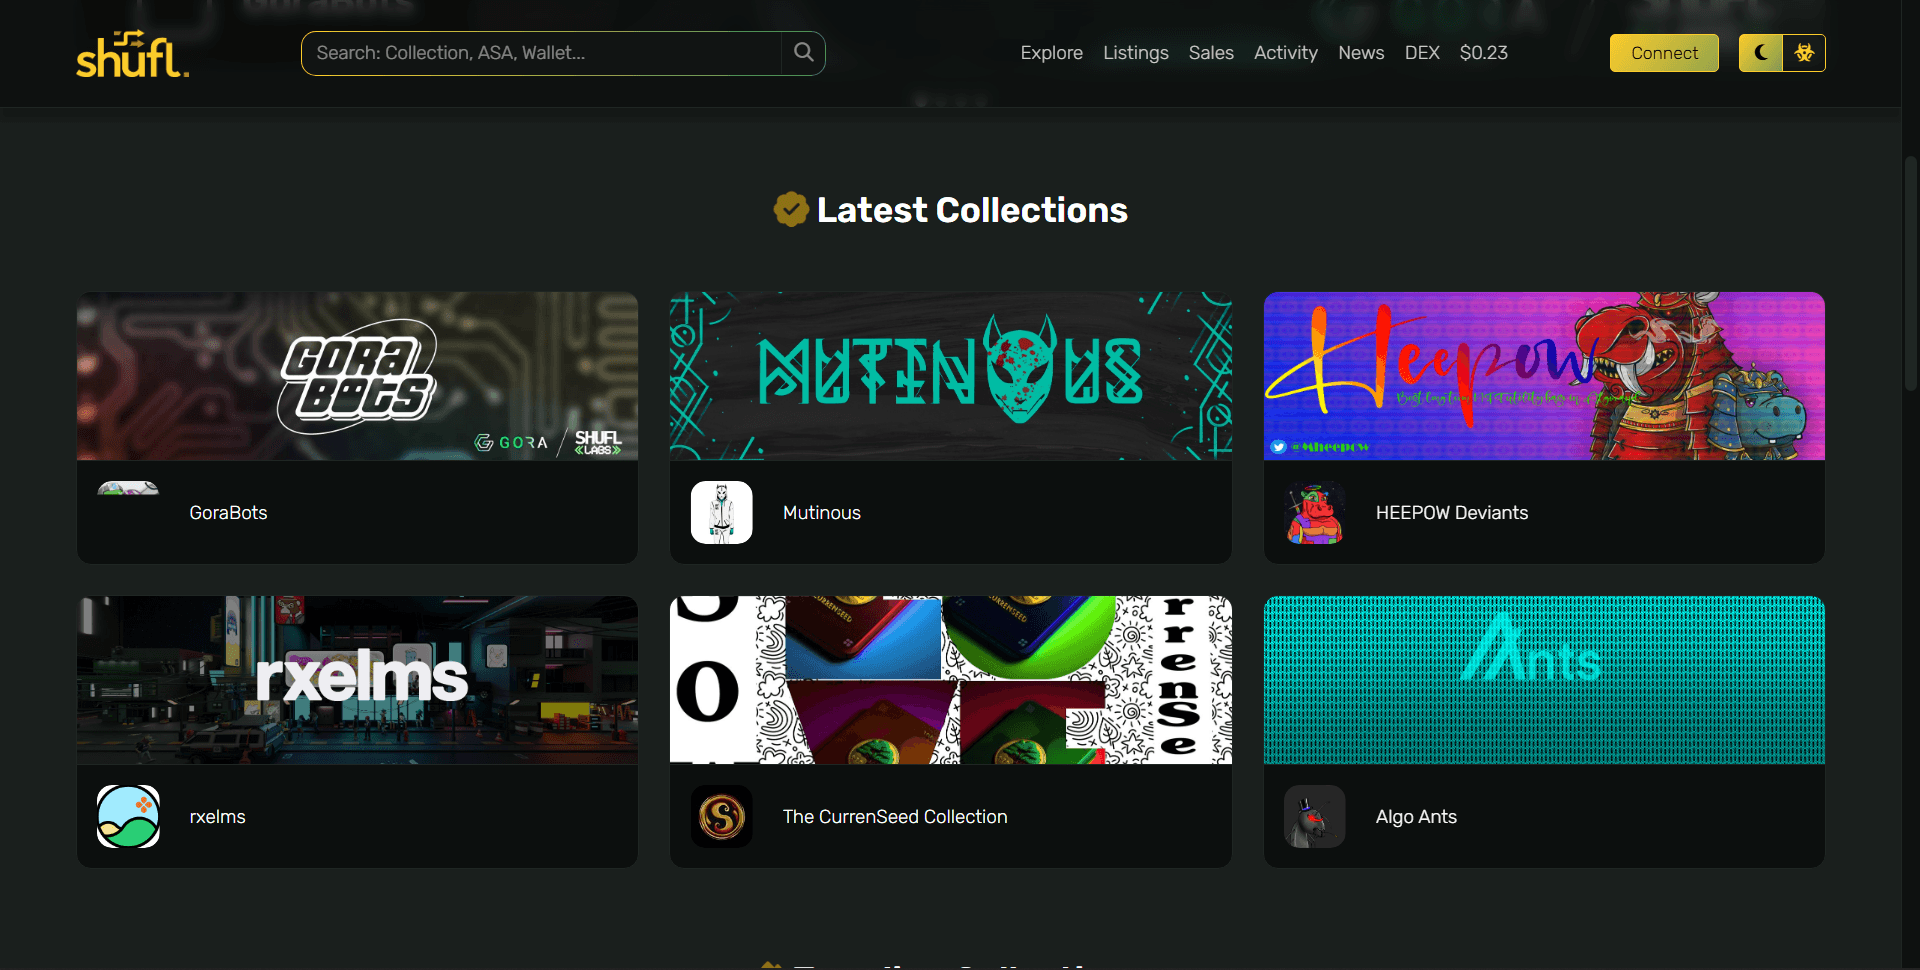Open the Algo Ants banner image
The image size is (1920, 970).
point(1544,680)
